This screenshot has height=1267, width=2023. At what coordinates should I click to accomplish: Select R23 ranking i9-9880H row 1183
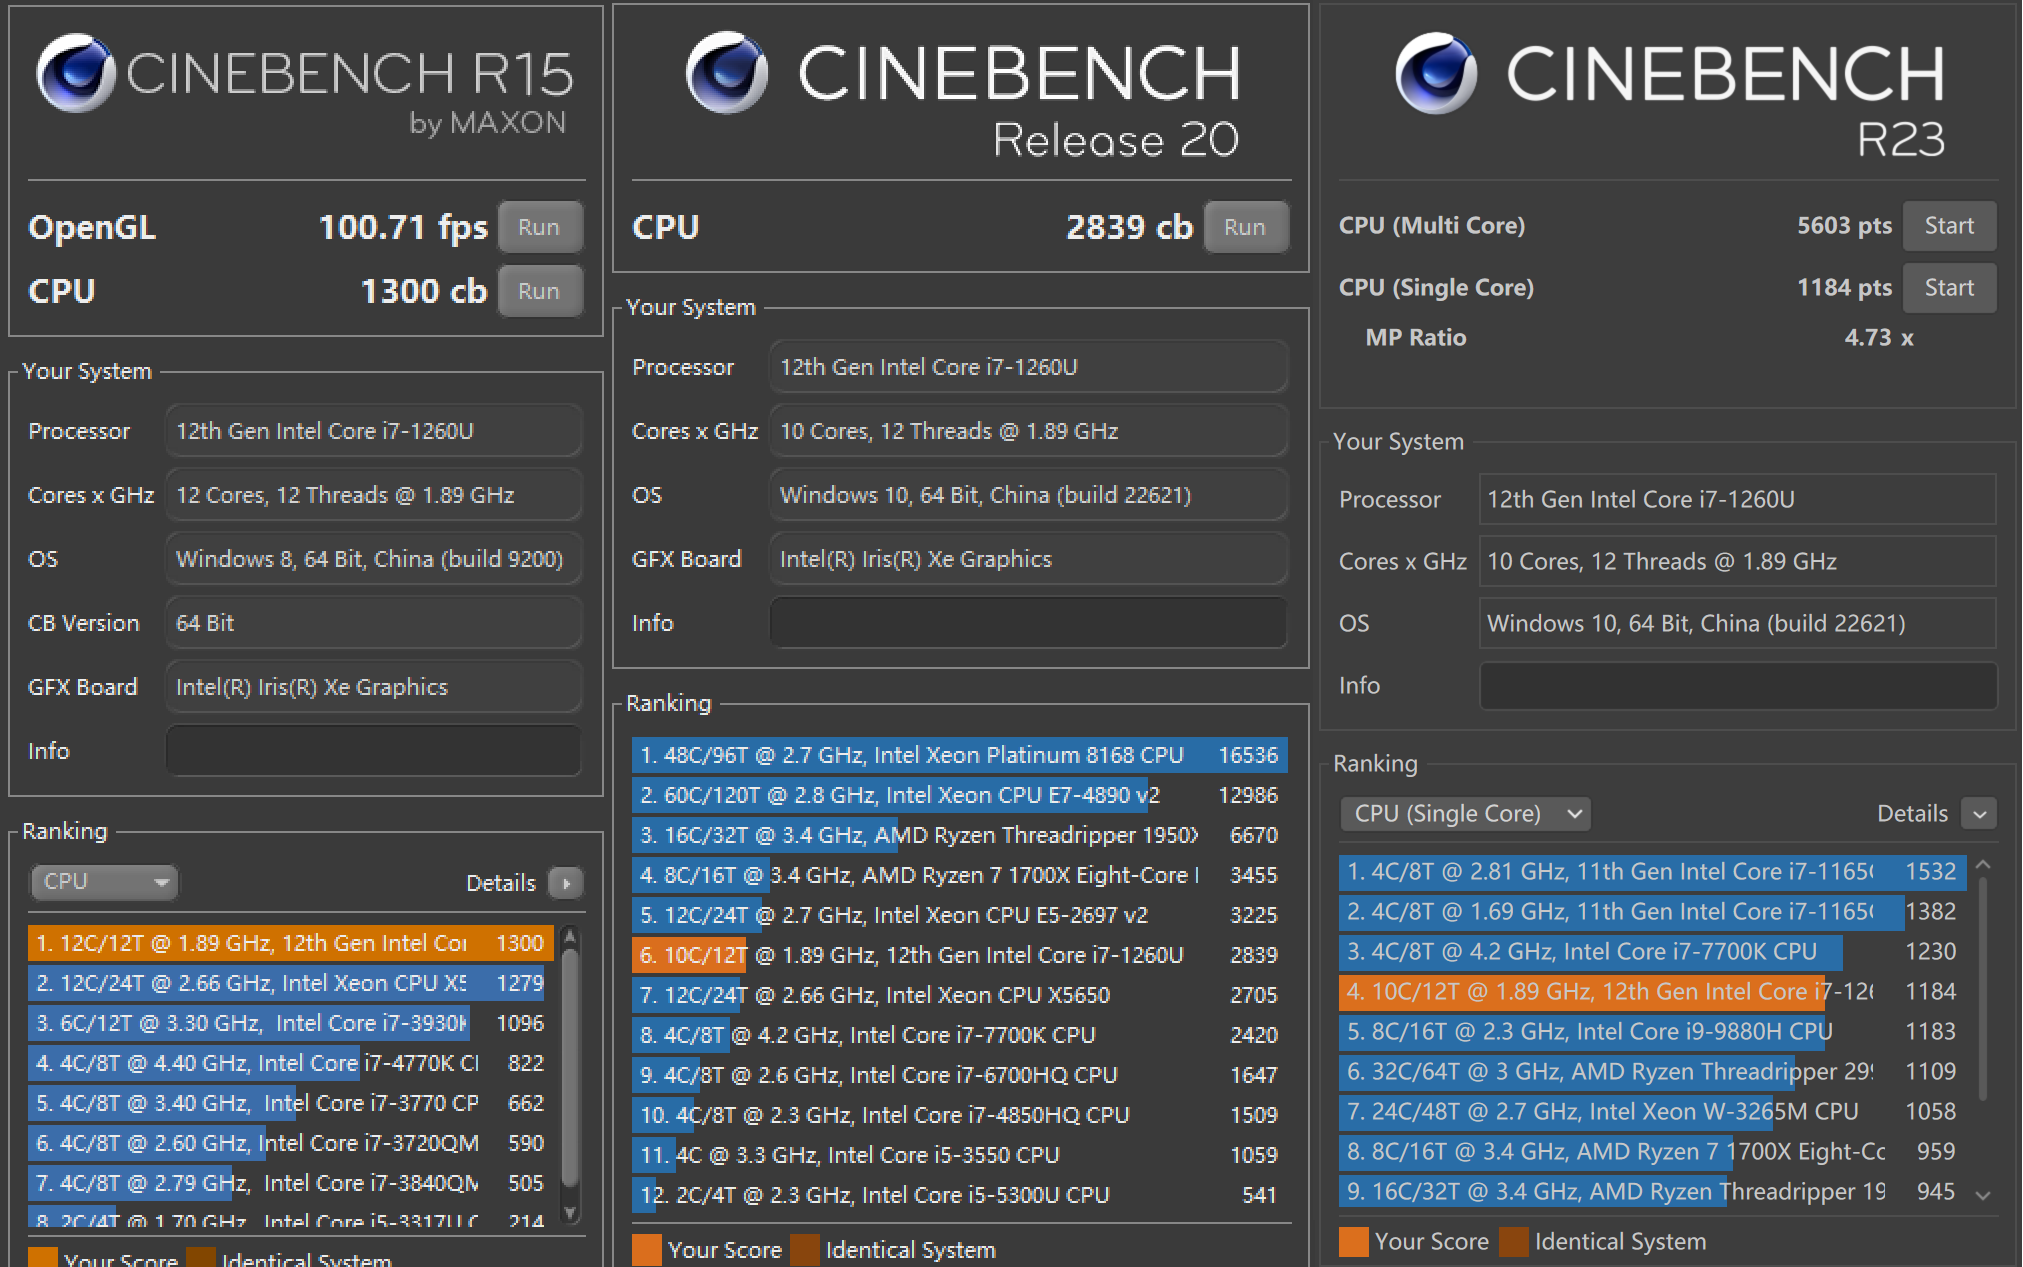1653,1031
